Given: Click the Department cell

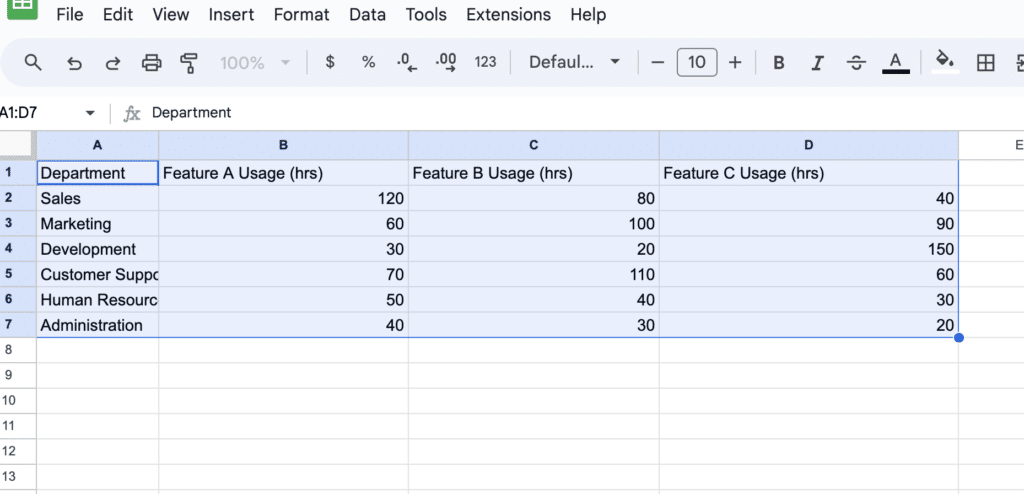Looking at the screenshot, I should (97, 173).
